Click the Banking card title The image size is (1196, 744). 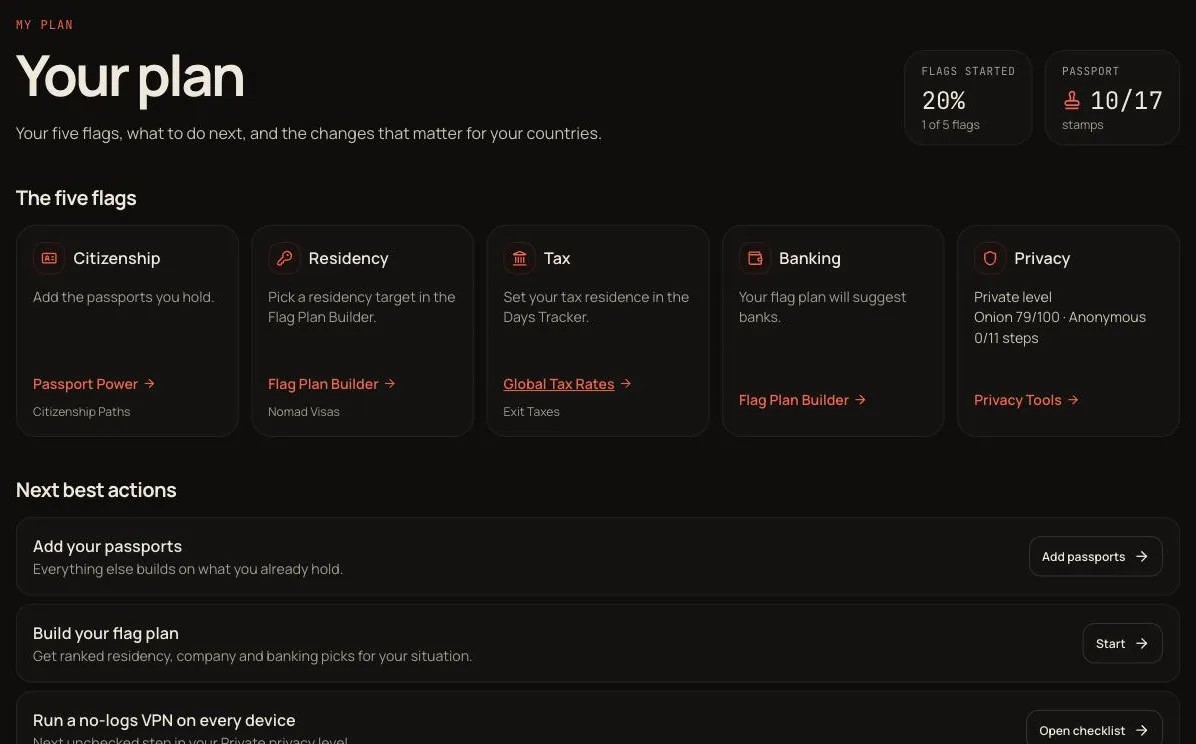point(809,259)
